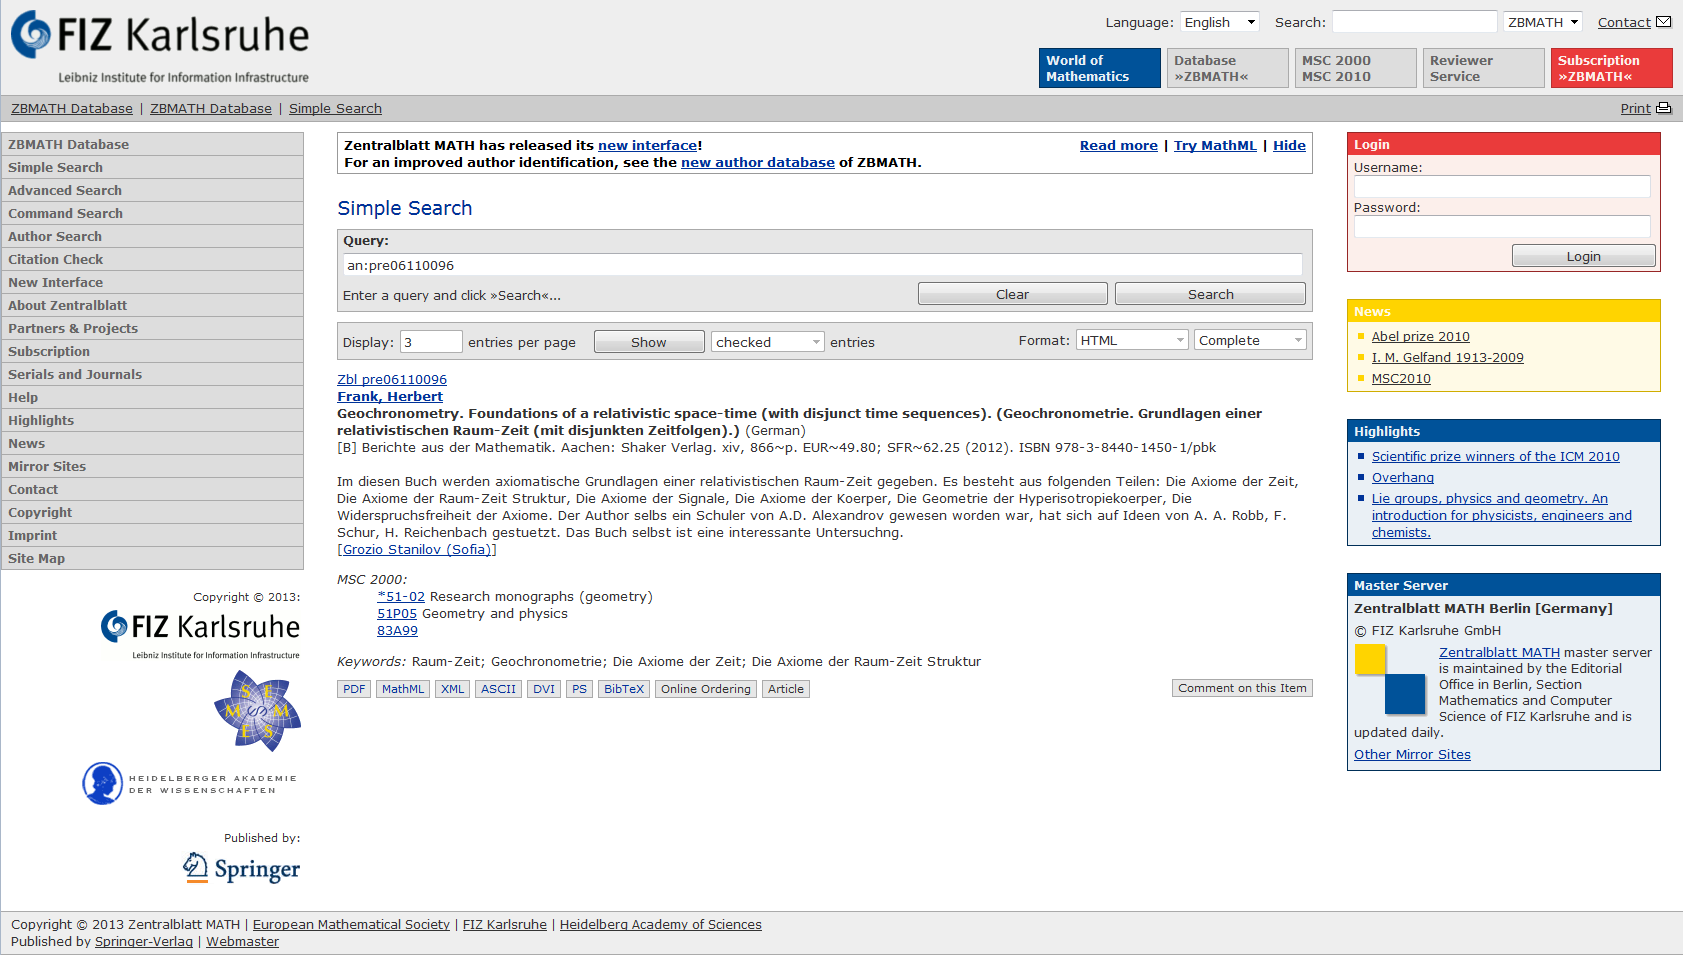1683x955 pixels.
Task: Select Mirror Sites in sidebar
Action: (x=152, y=466)
